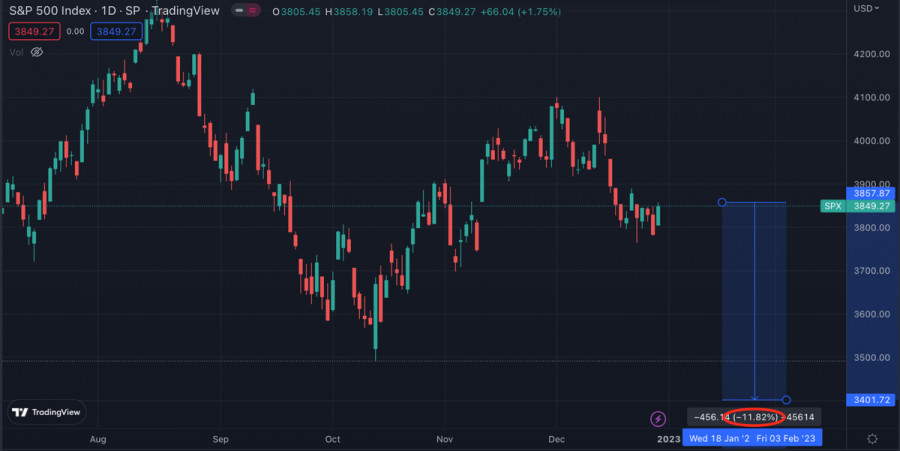Click the Nov label on time axis
The width and height of the screenshot is (900, 451).
point(444,439)
